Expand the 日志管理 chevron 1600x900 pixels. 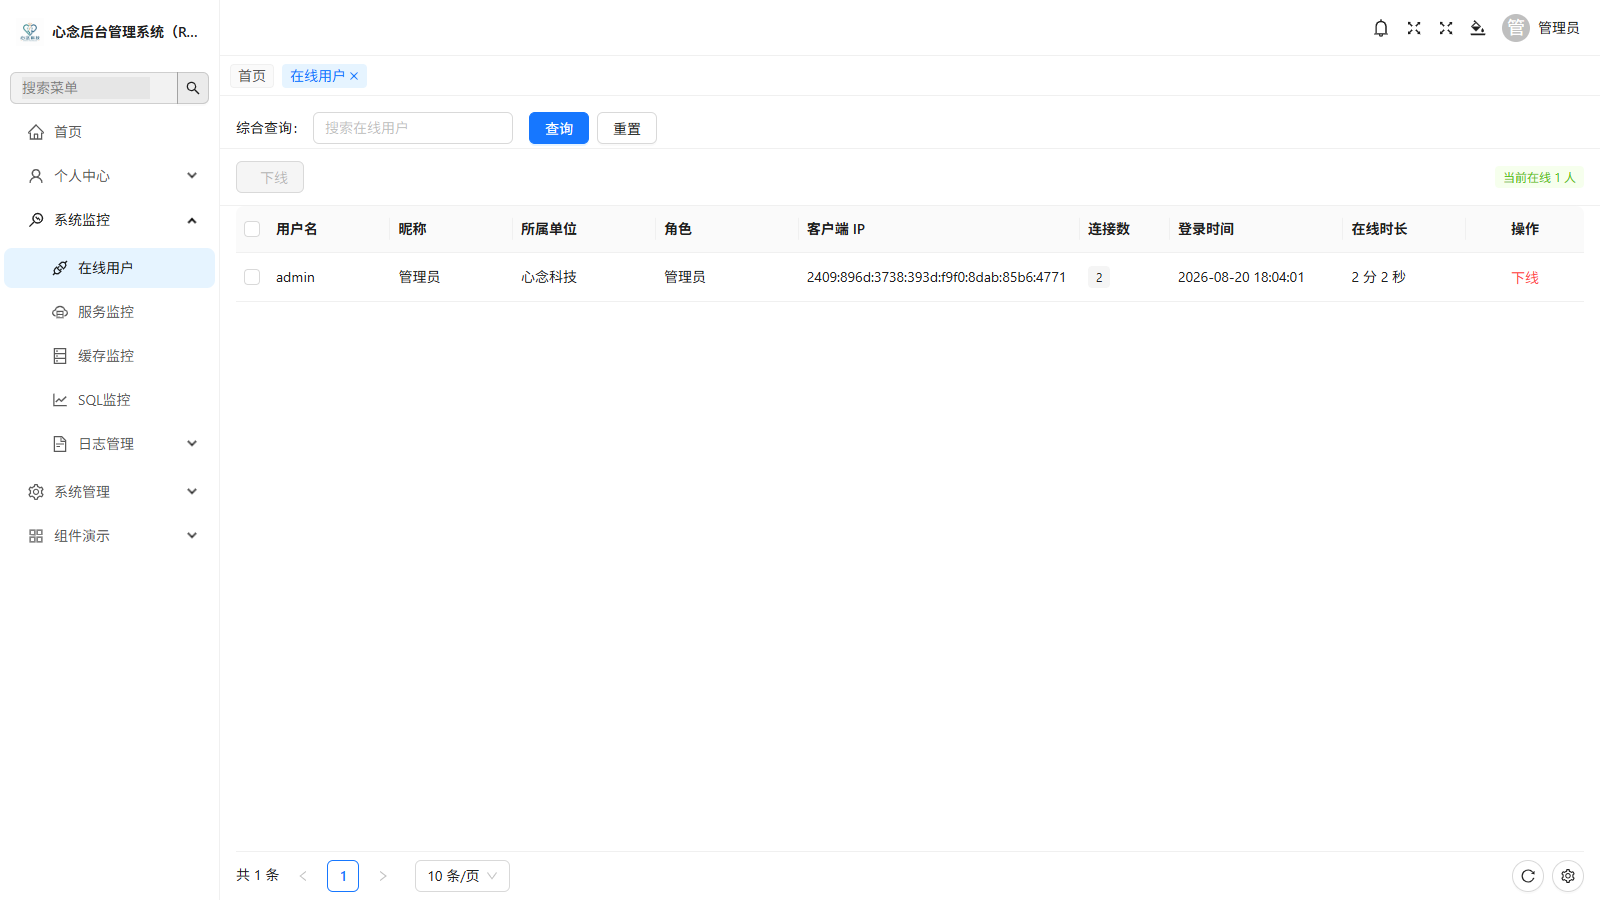click(192, 444)
